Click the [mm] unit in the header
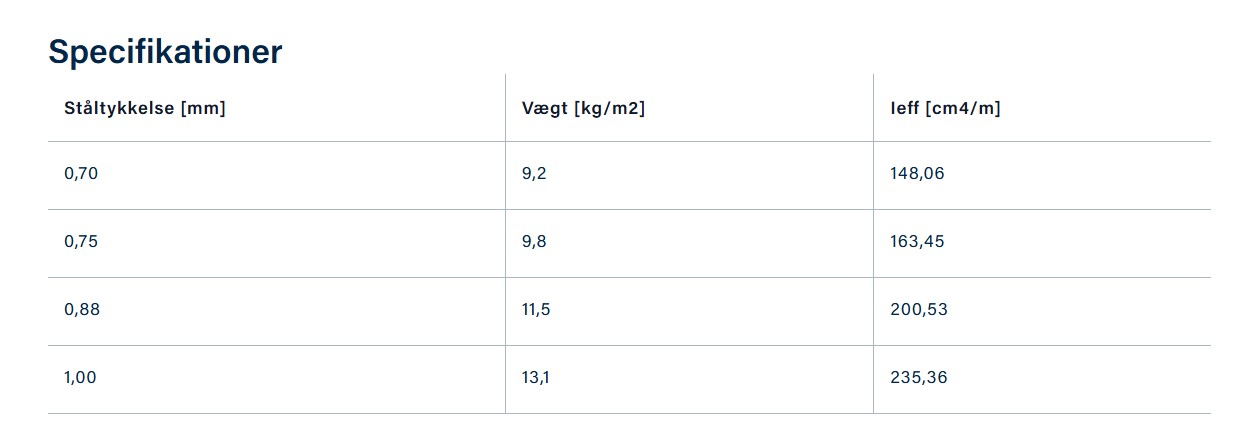Screen dimensions: 1250x447 (x=203, y=109)
